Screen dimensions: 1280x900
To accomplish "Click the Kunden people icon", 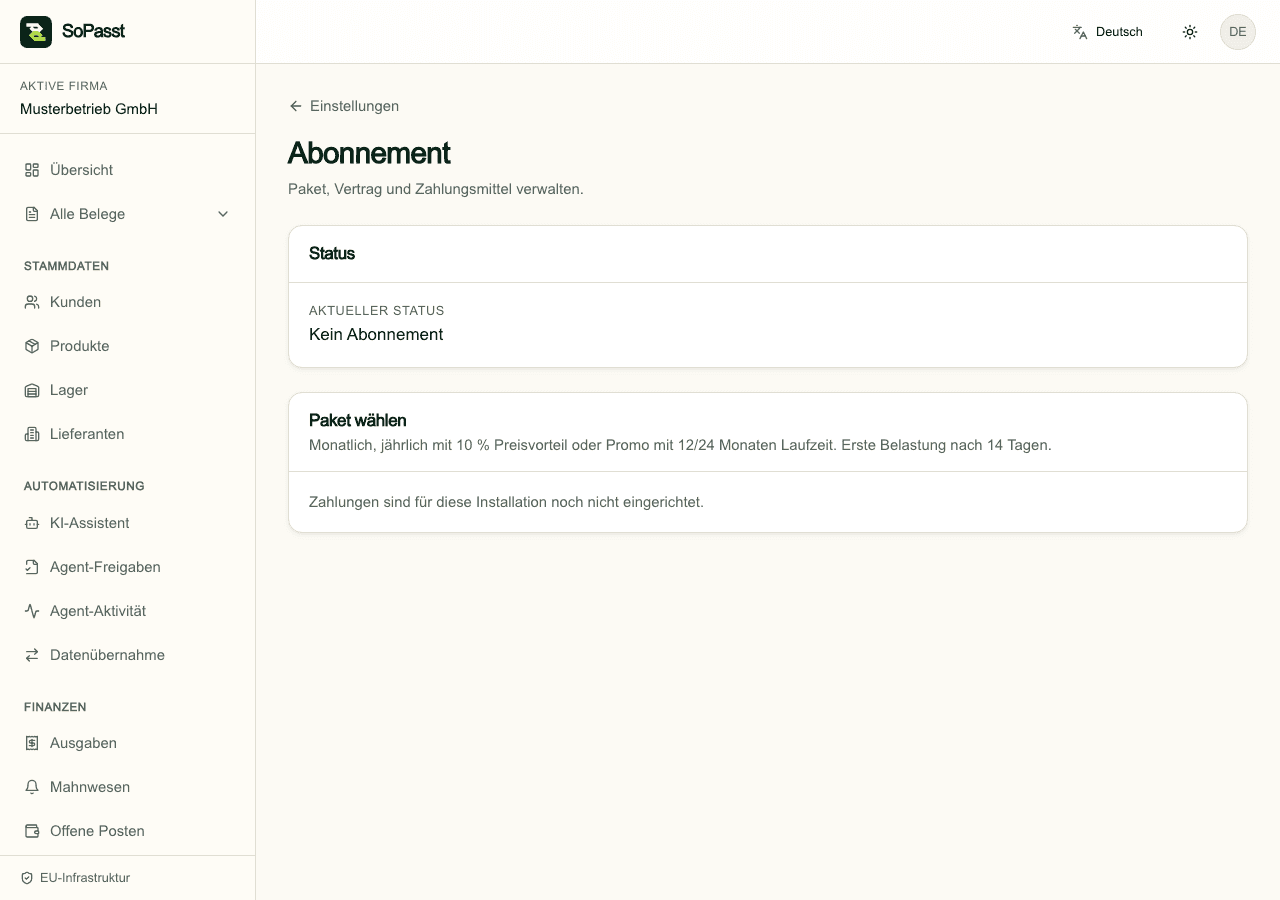I will (32, 302).
